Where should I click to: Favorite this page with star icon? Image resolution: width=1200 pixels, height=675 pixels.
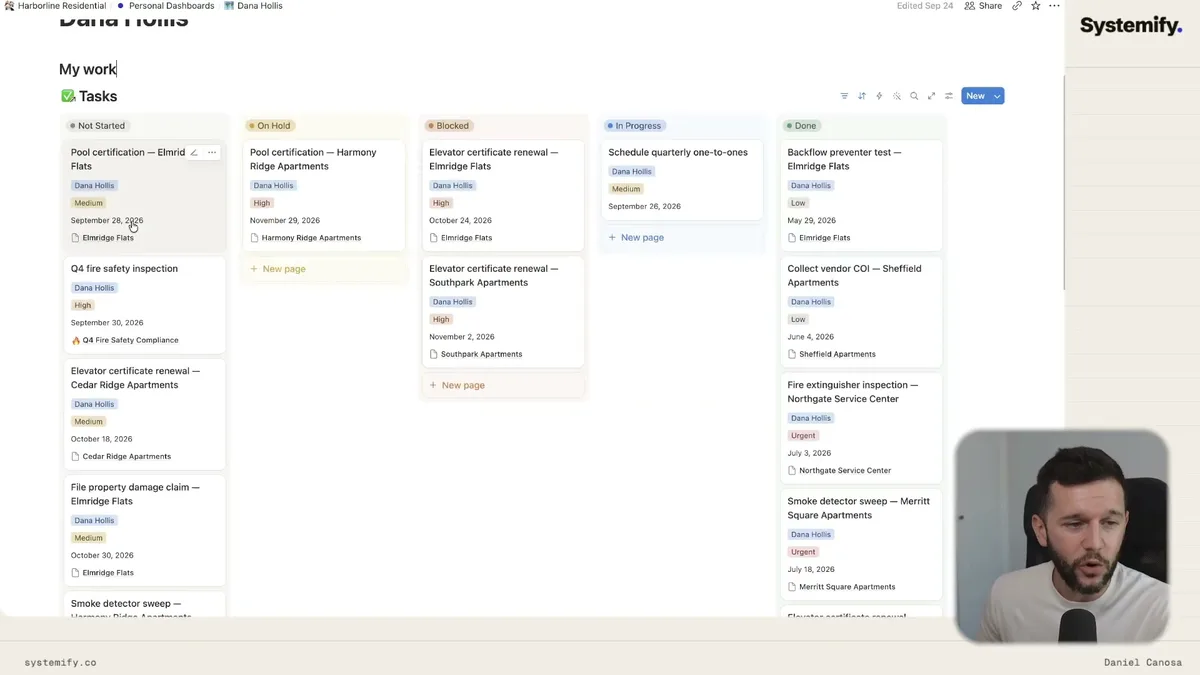click(1036, 6)
